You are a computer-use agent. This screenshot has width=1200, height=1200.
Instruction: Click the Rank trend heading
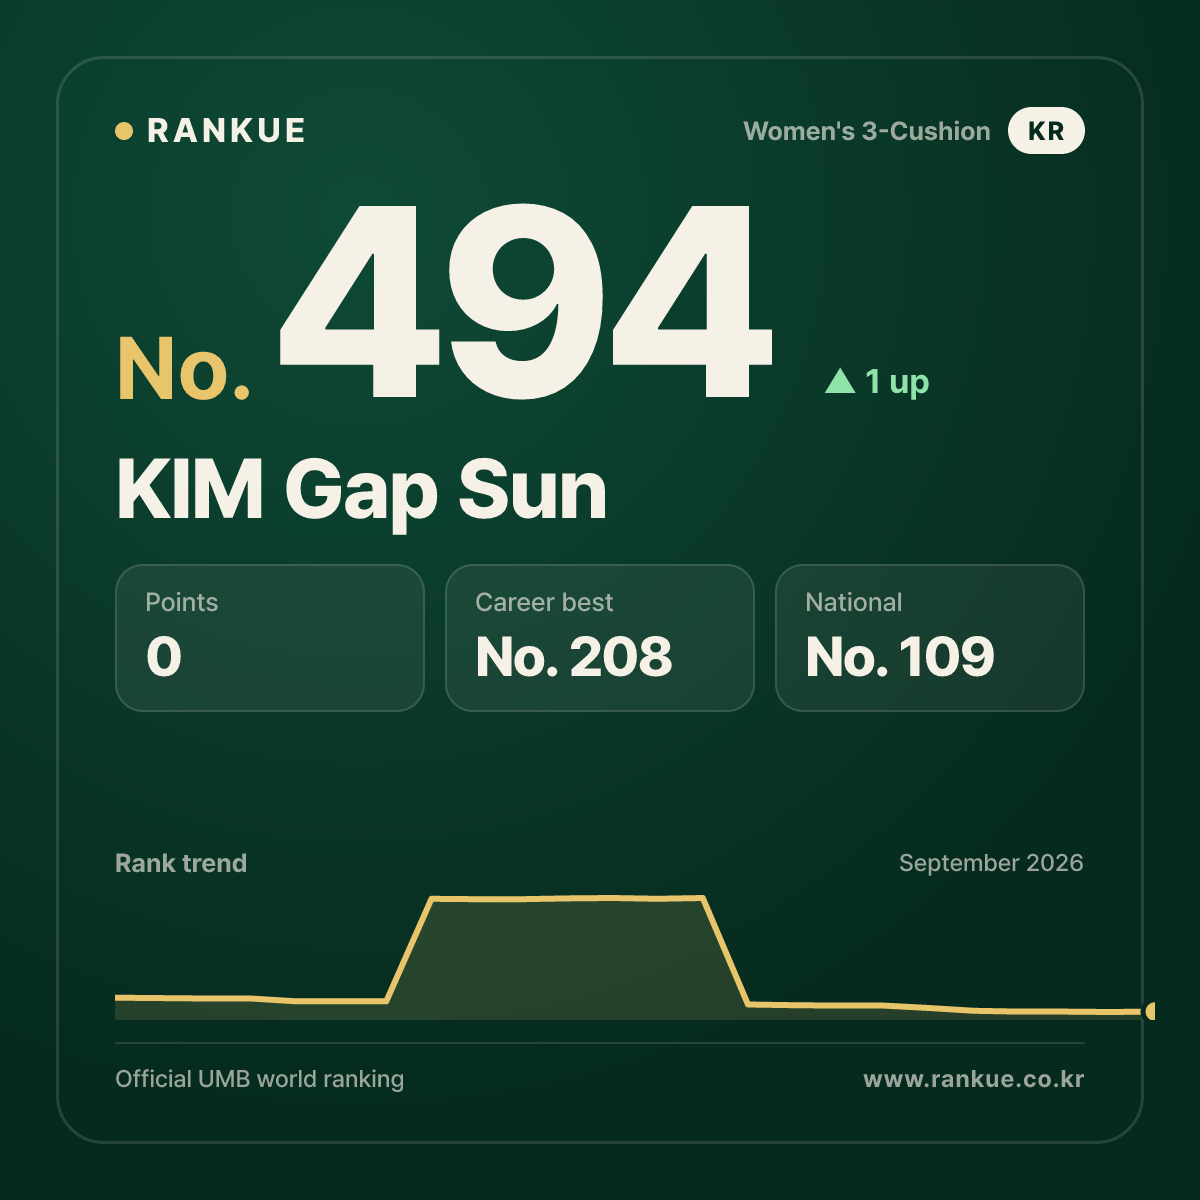[x=181, y=863]
